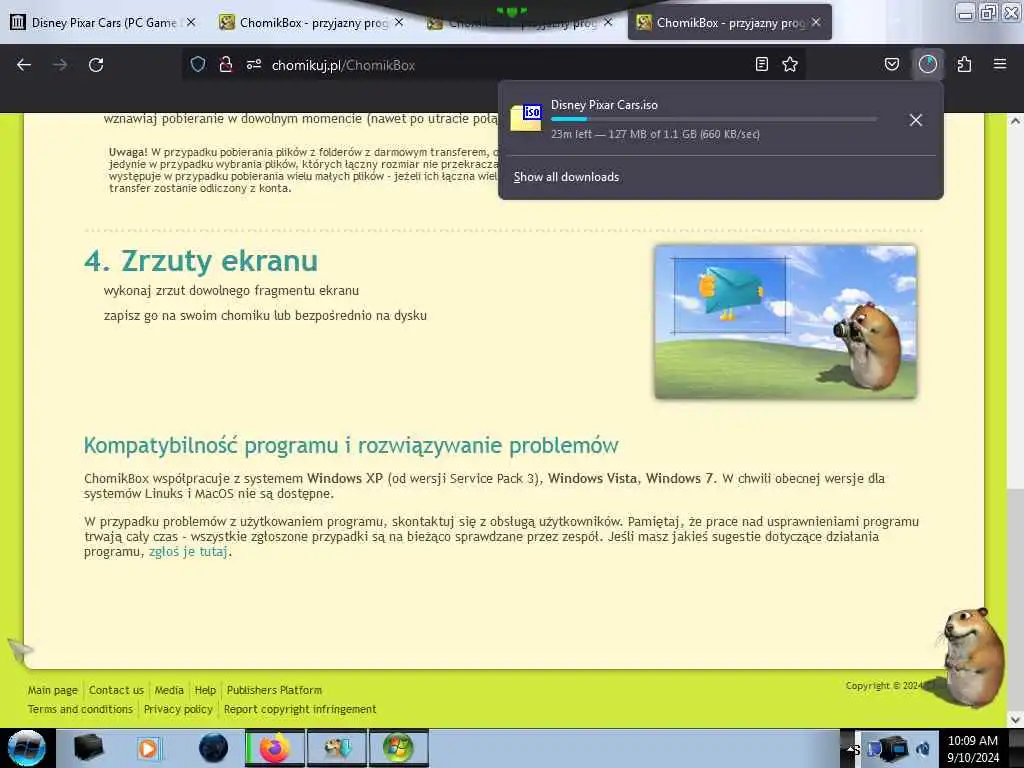The width and height of the screenshot is (1024, 768).
Task: Switch to the third, dimmed ChomikBox tab
Action: point(519,23)
